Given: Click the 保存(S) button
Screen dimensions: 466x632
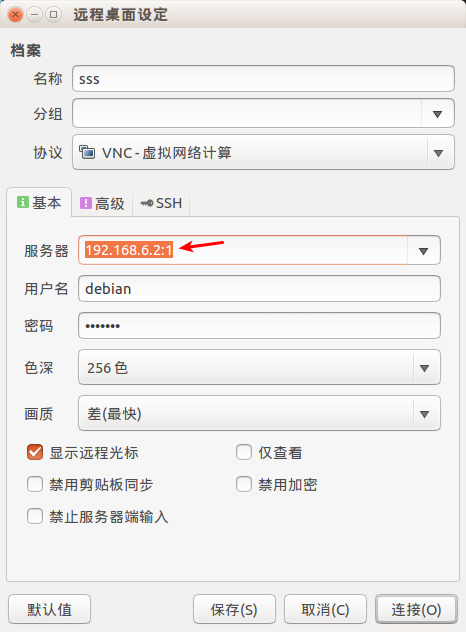Looking at the screenshot, I should coord(234,609).
